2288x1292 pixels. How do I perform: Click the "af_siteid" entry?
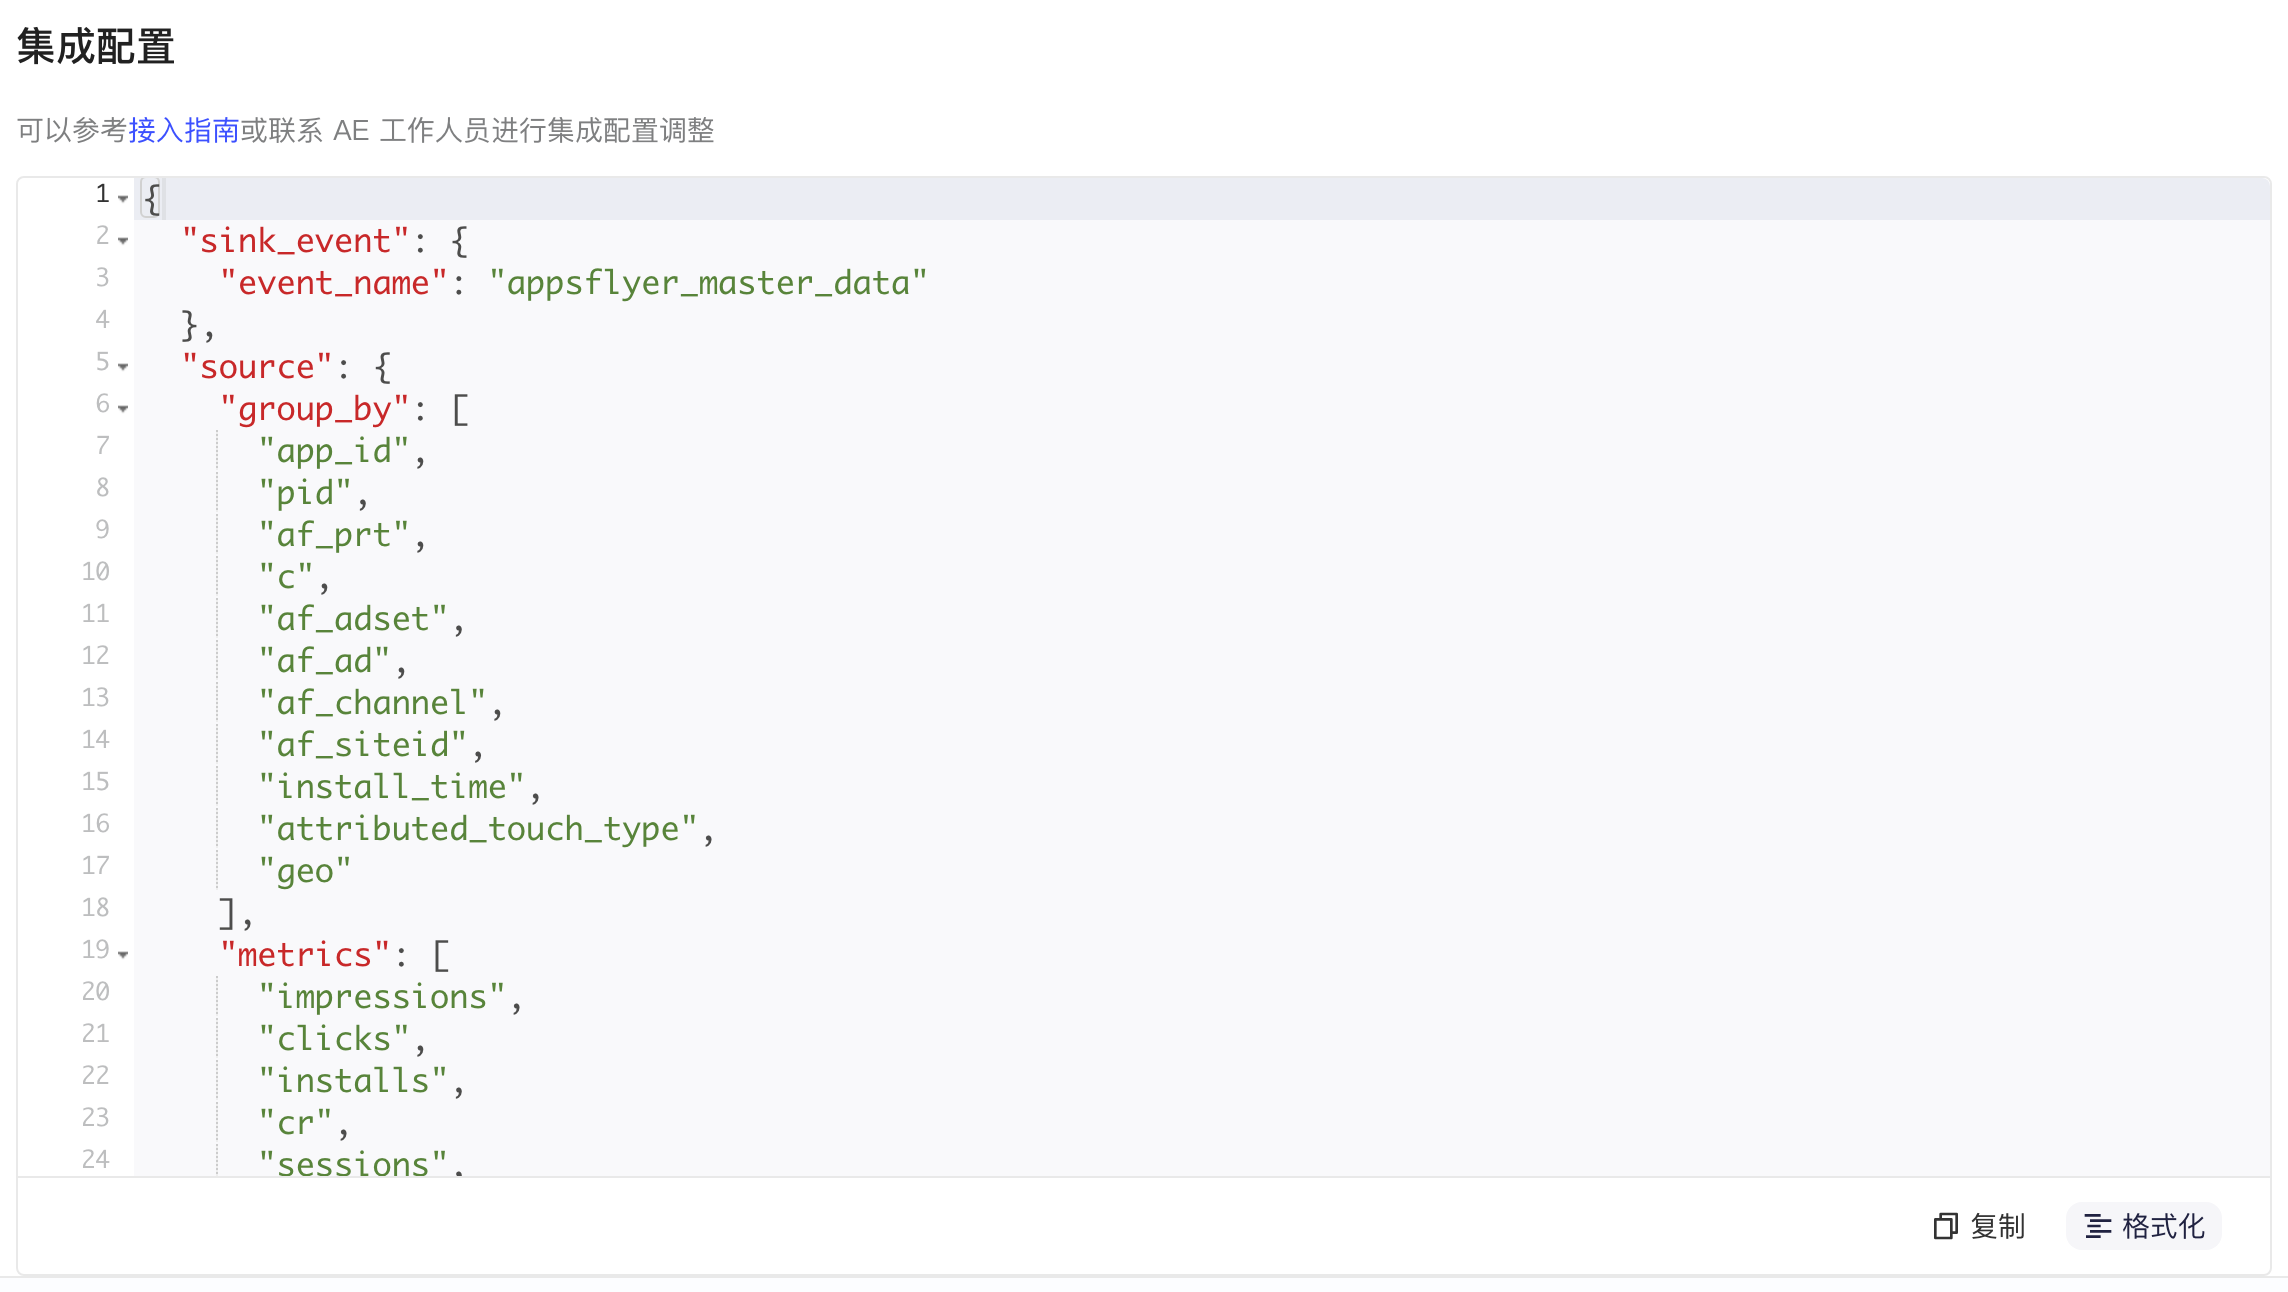[x=362, y=745]
